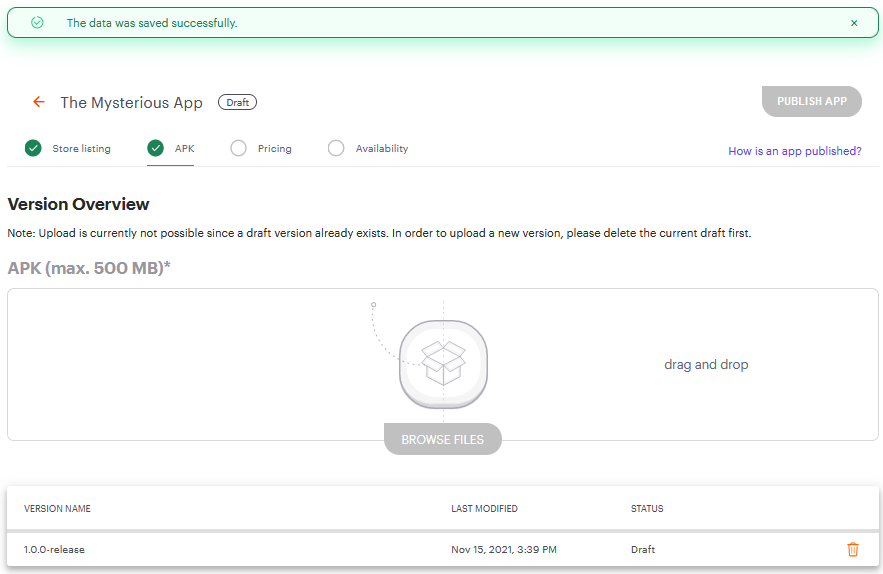883x574 pixels.
Task: Click the green success checkmark icon in banner
Action: tap(37, 23)
